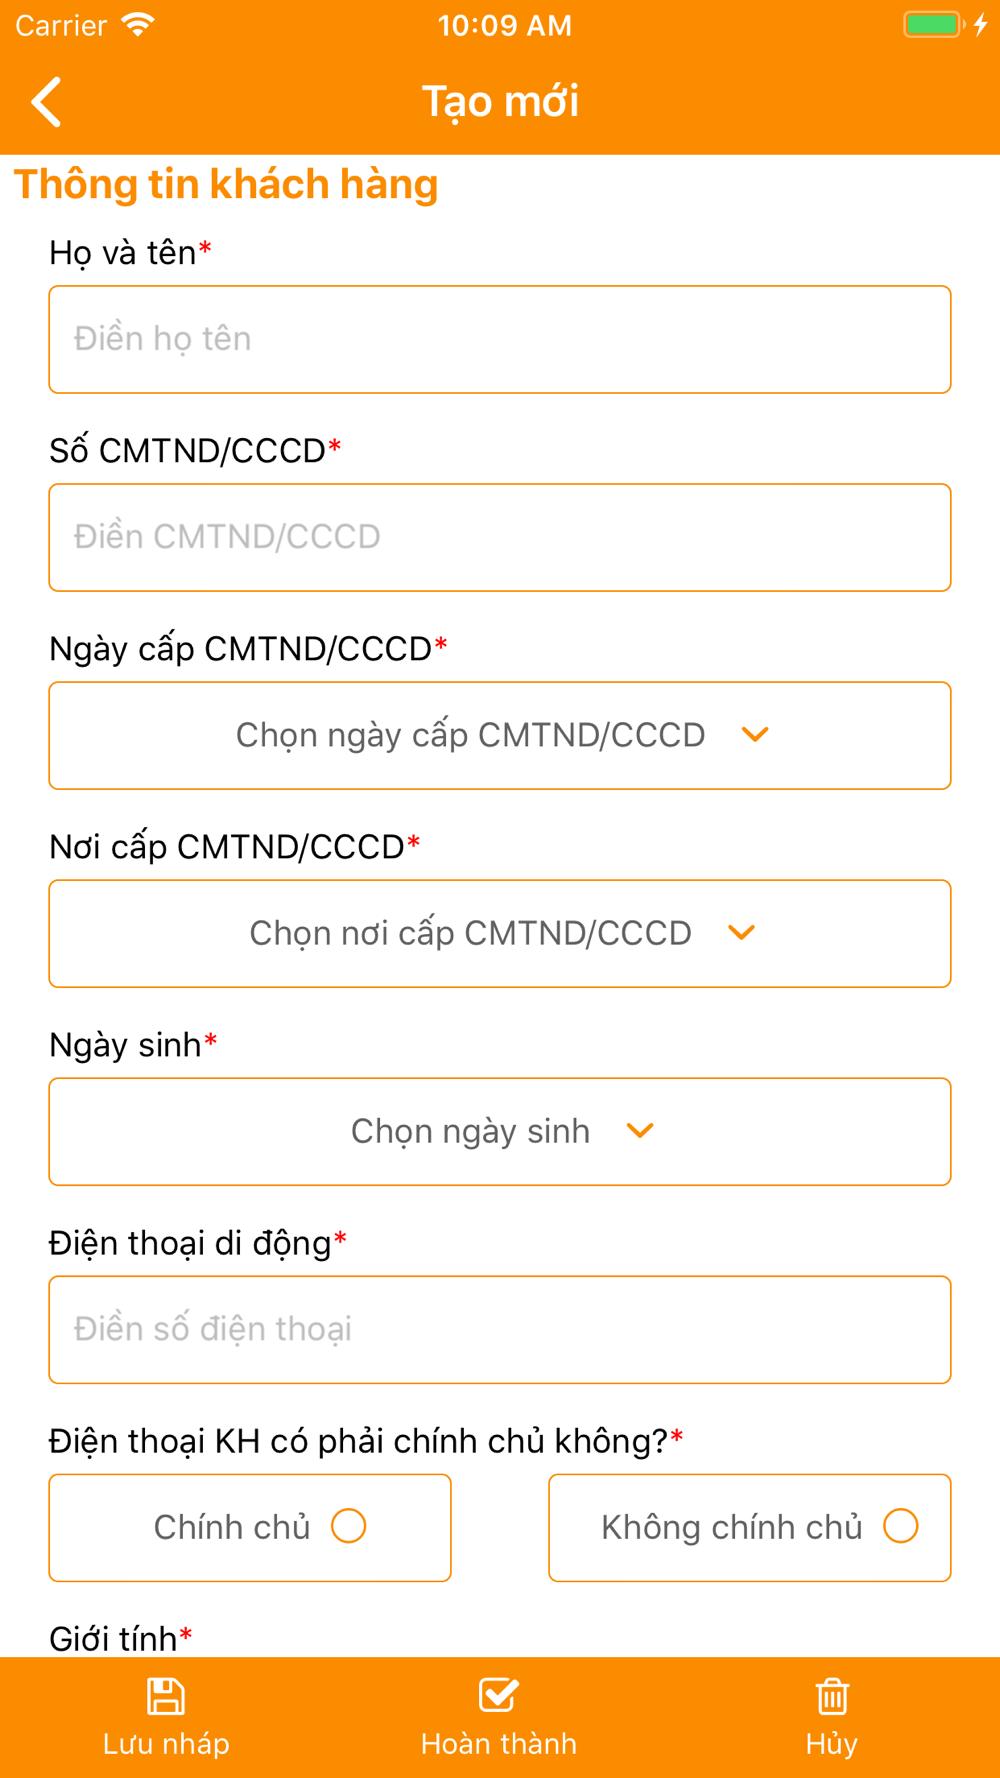The height and width of the screenshot is (1778, 1000).
Task: Tap the battery indicator icon
Action: [934, 24]
